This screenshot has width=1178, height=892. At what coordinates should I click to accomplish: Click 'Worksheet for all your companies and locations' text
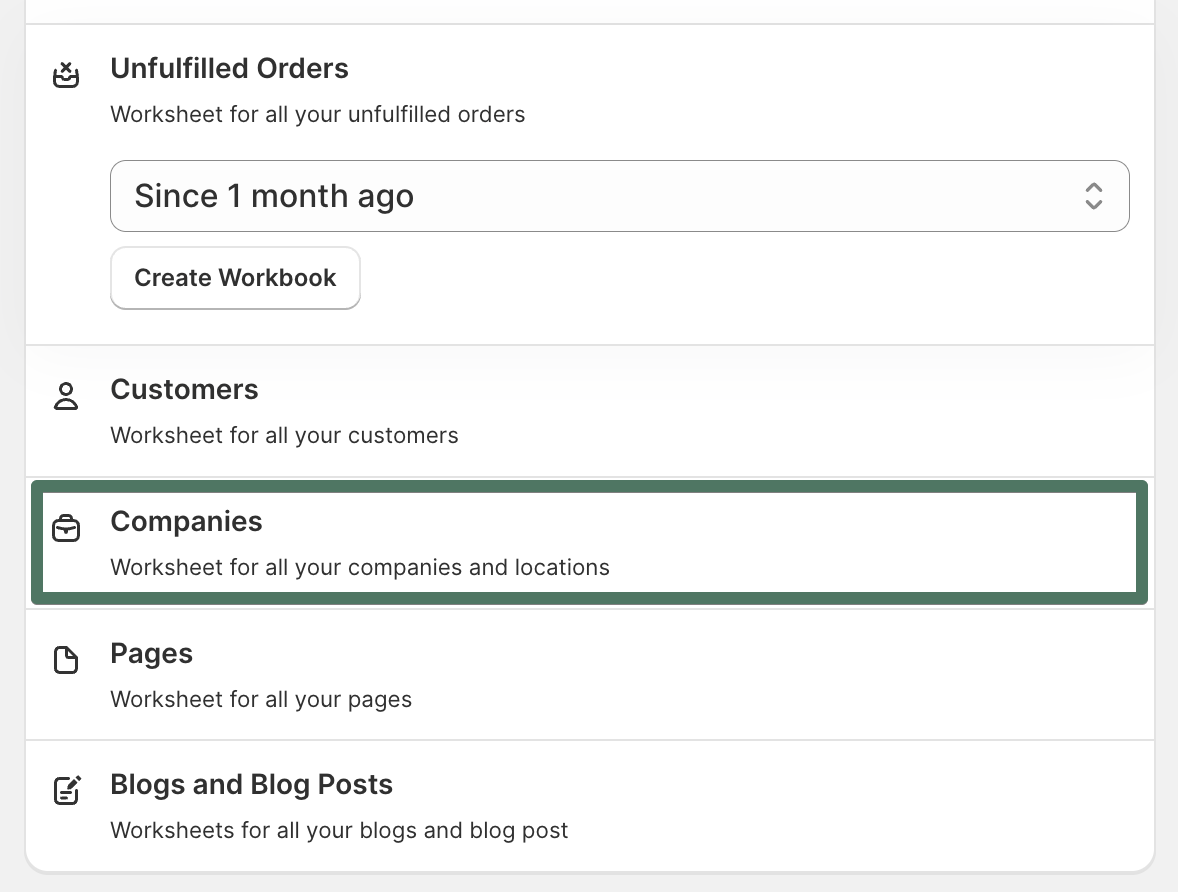click(359, 567)
